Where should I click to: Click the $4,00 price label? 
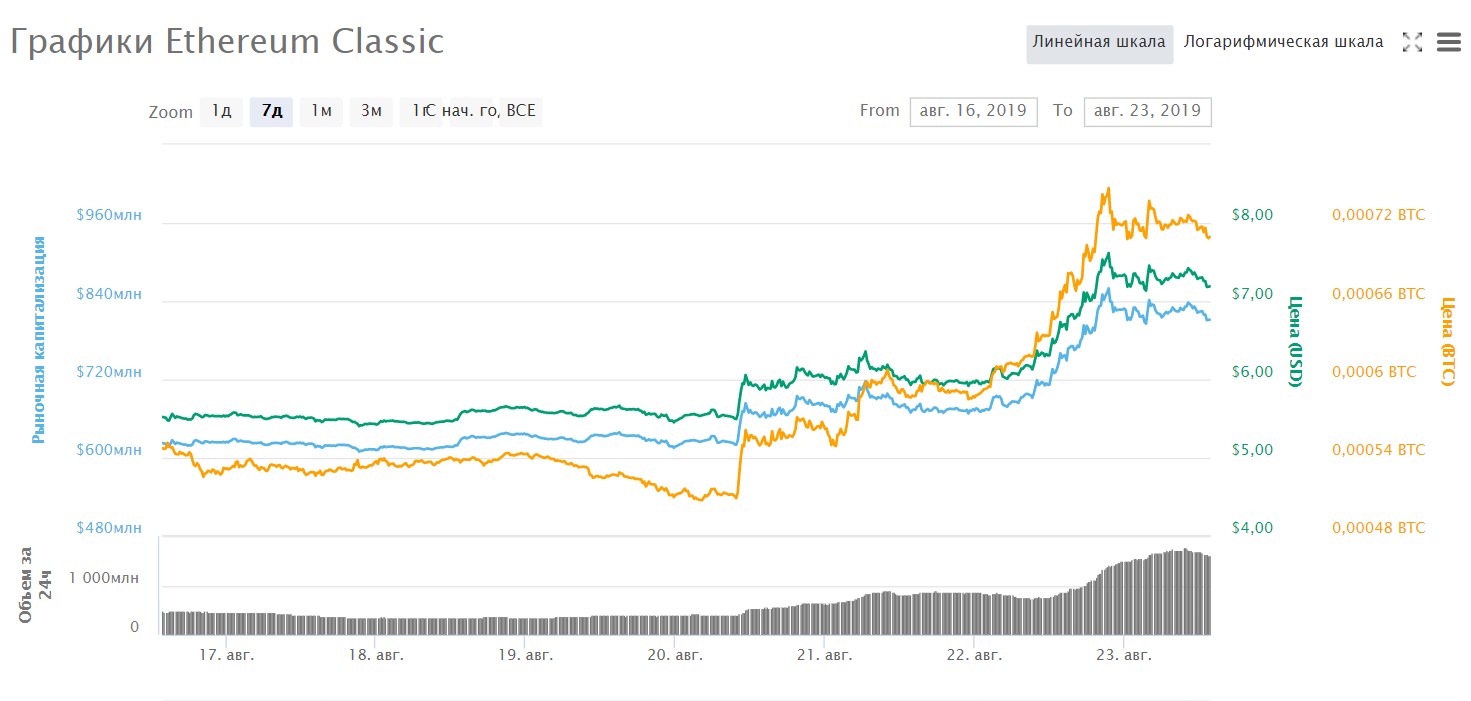tap(1252, 528)
